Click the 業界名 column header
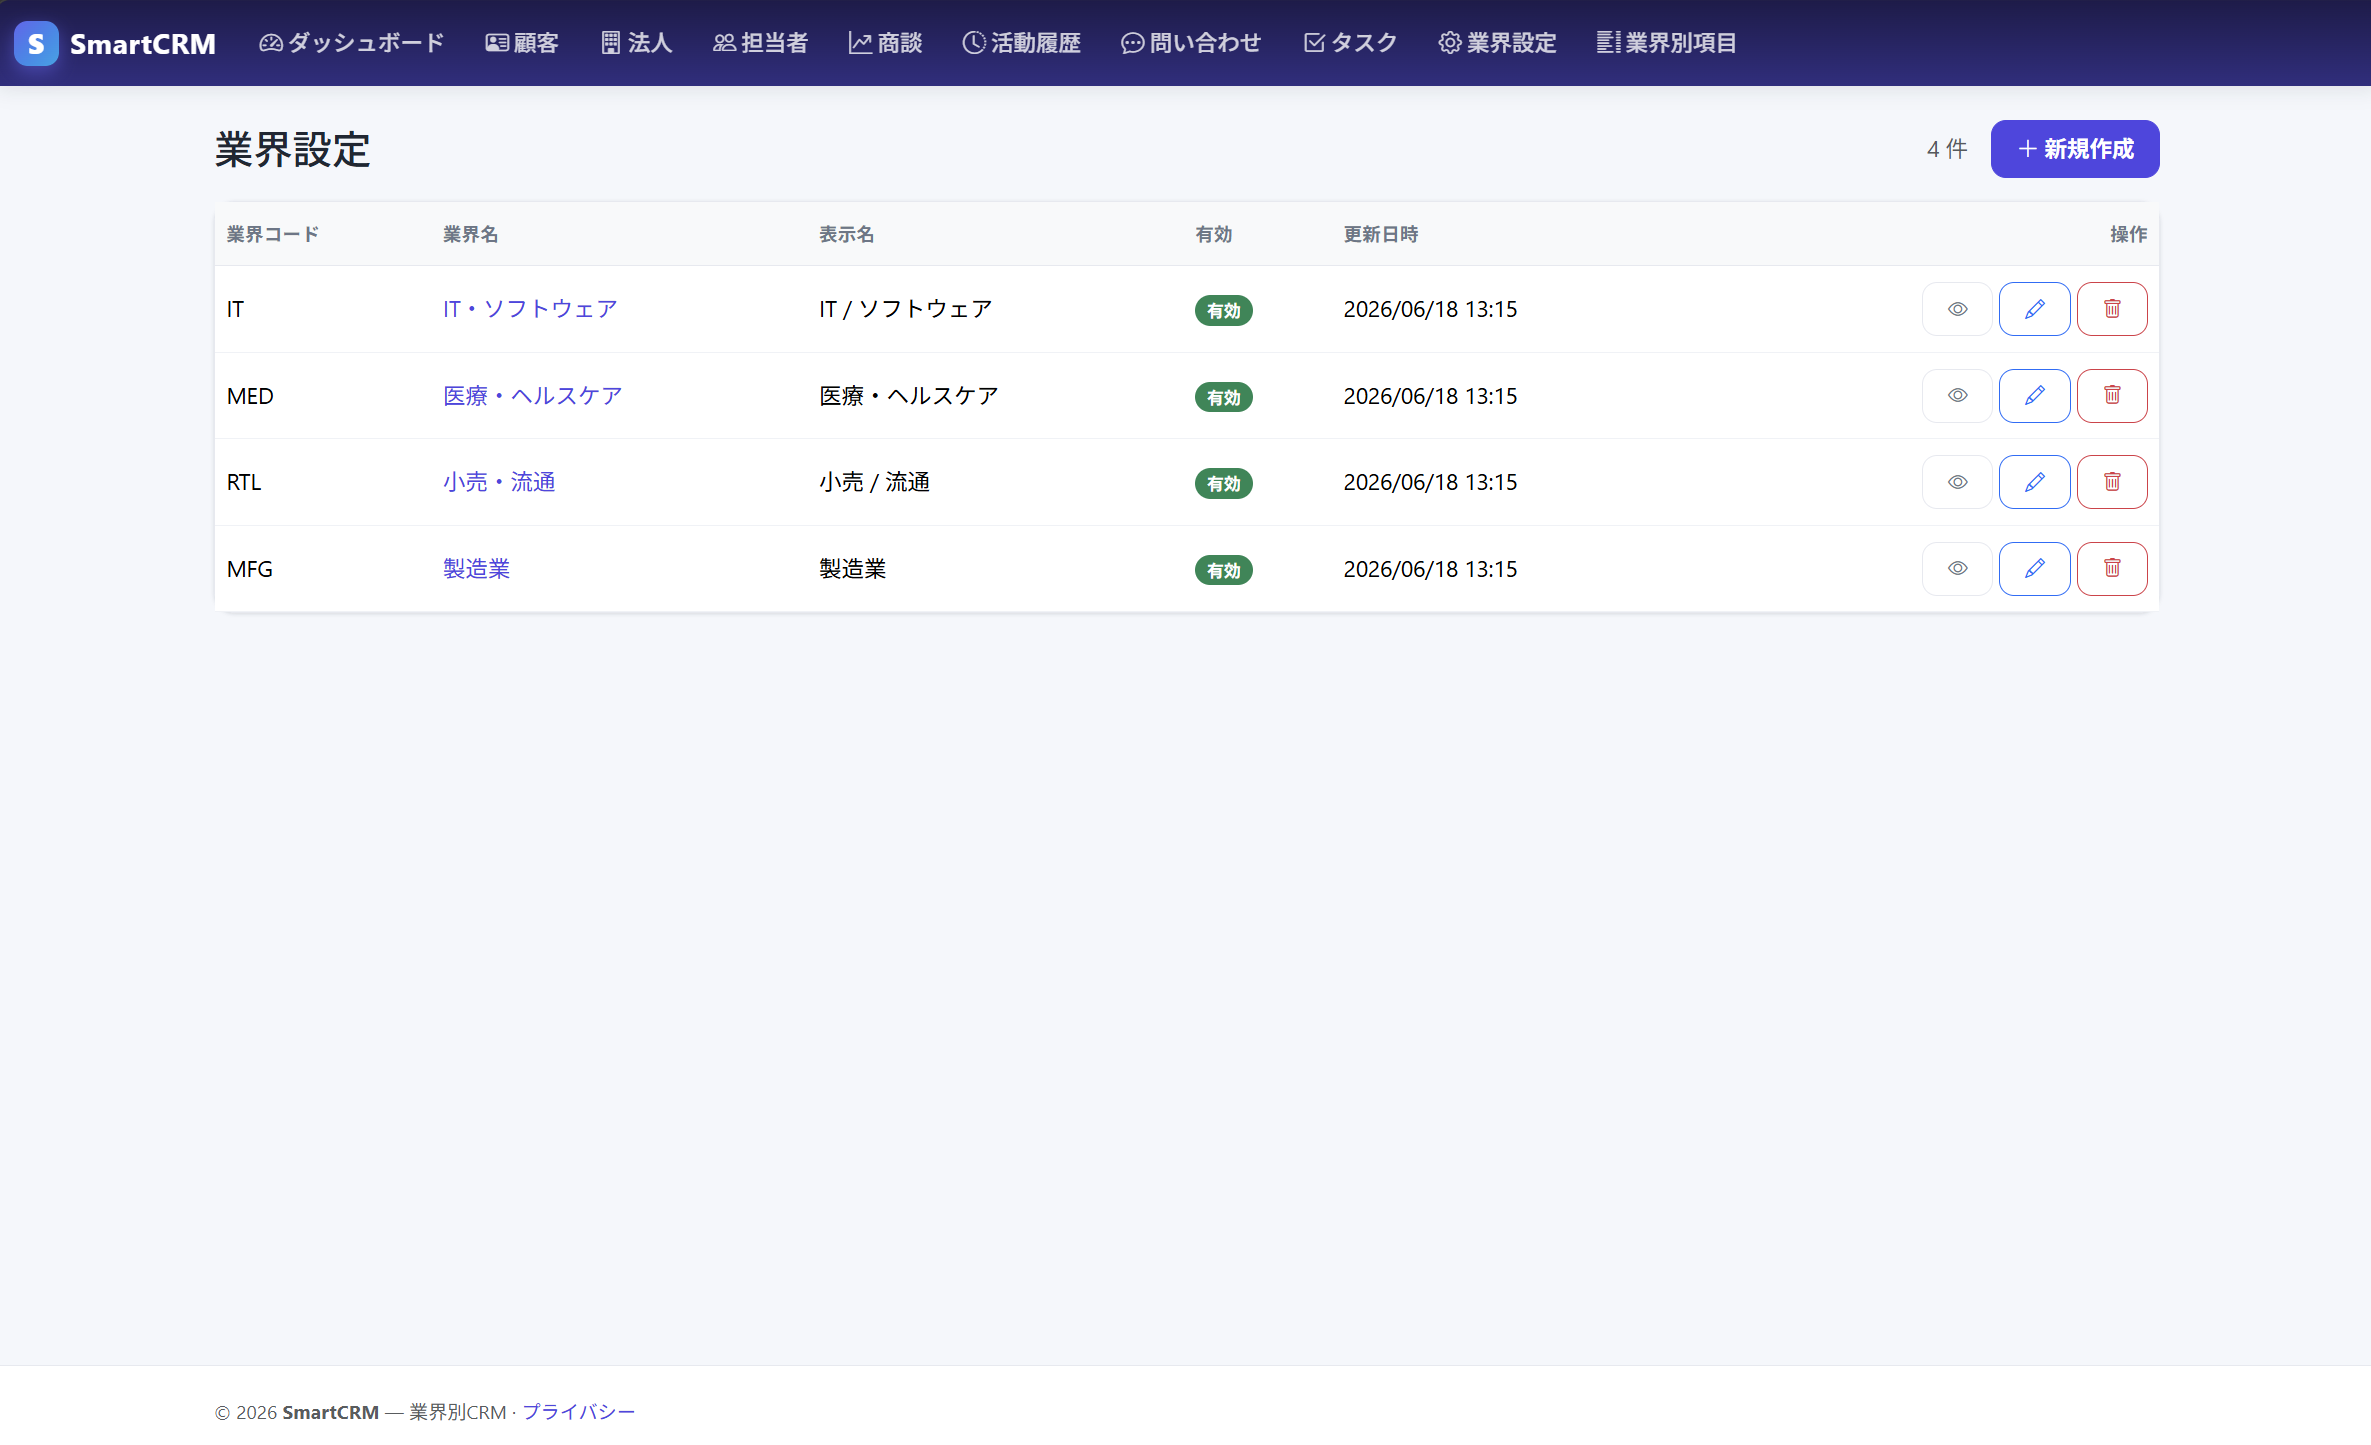2371x1445 pixels. click(470, 234)
